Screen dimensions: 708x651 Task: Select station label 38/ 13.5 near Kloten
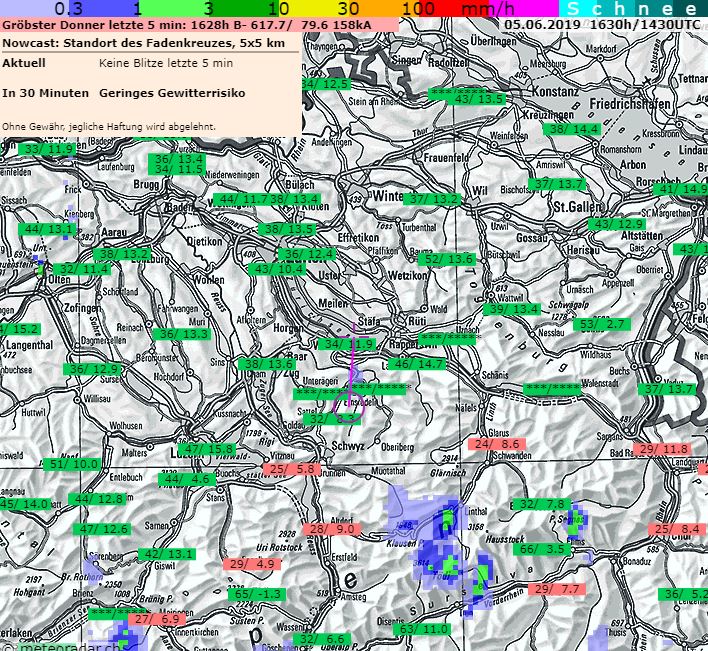pyautogui.click(x=287, y=229)
